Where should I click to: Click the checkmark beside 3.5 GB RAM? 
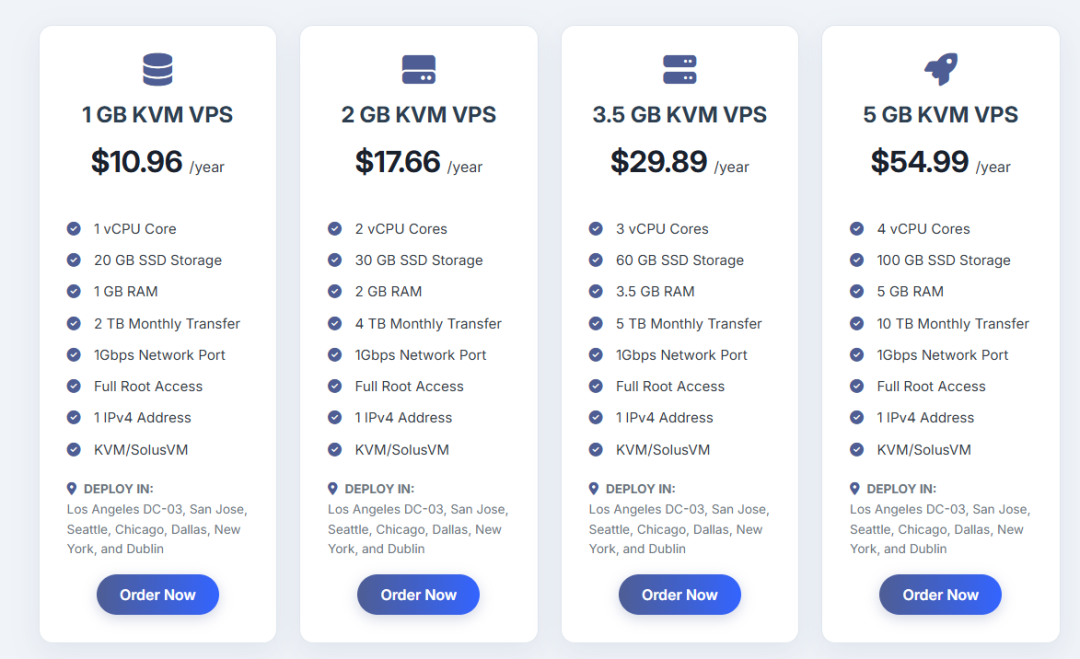click(596, 291)
